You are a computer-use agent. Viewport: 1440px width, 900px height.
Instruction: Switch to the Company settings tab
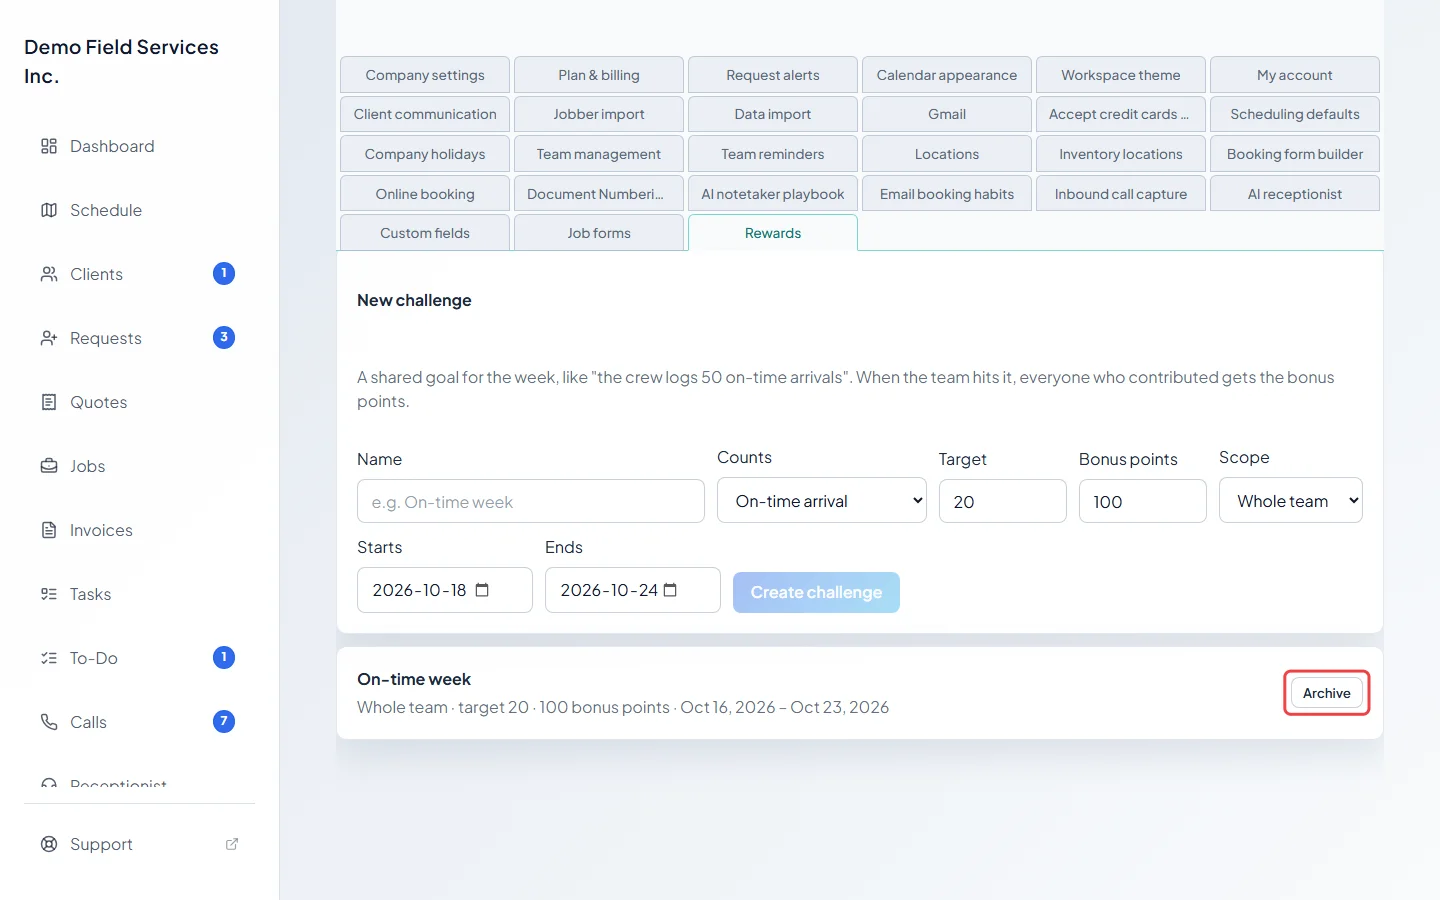pos(425,75)
